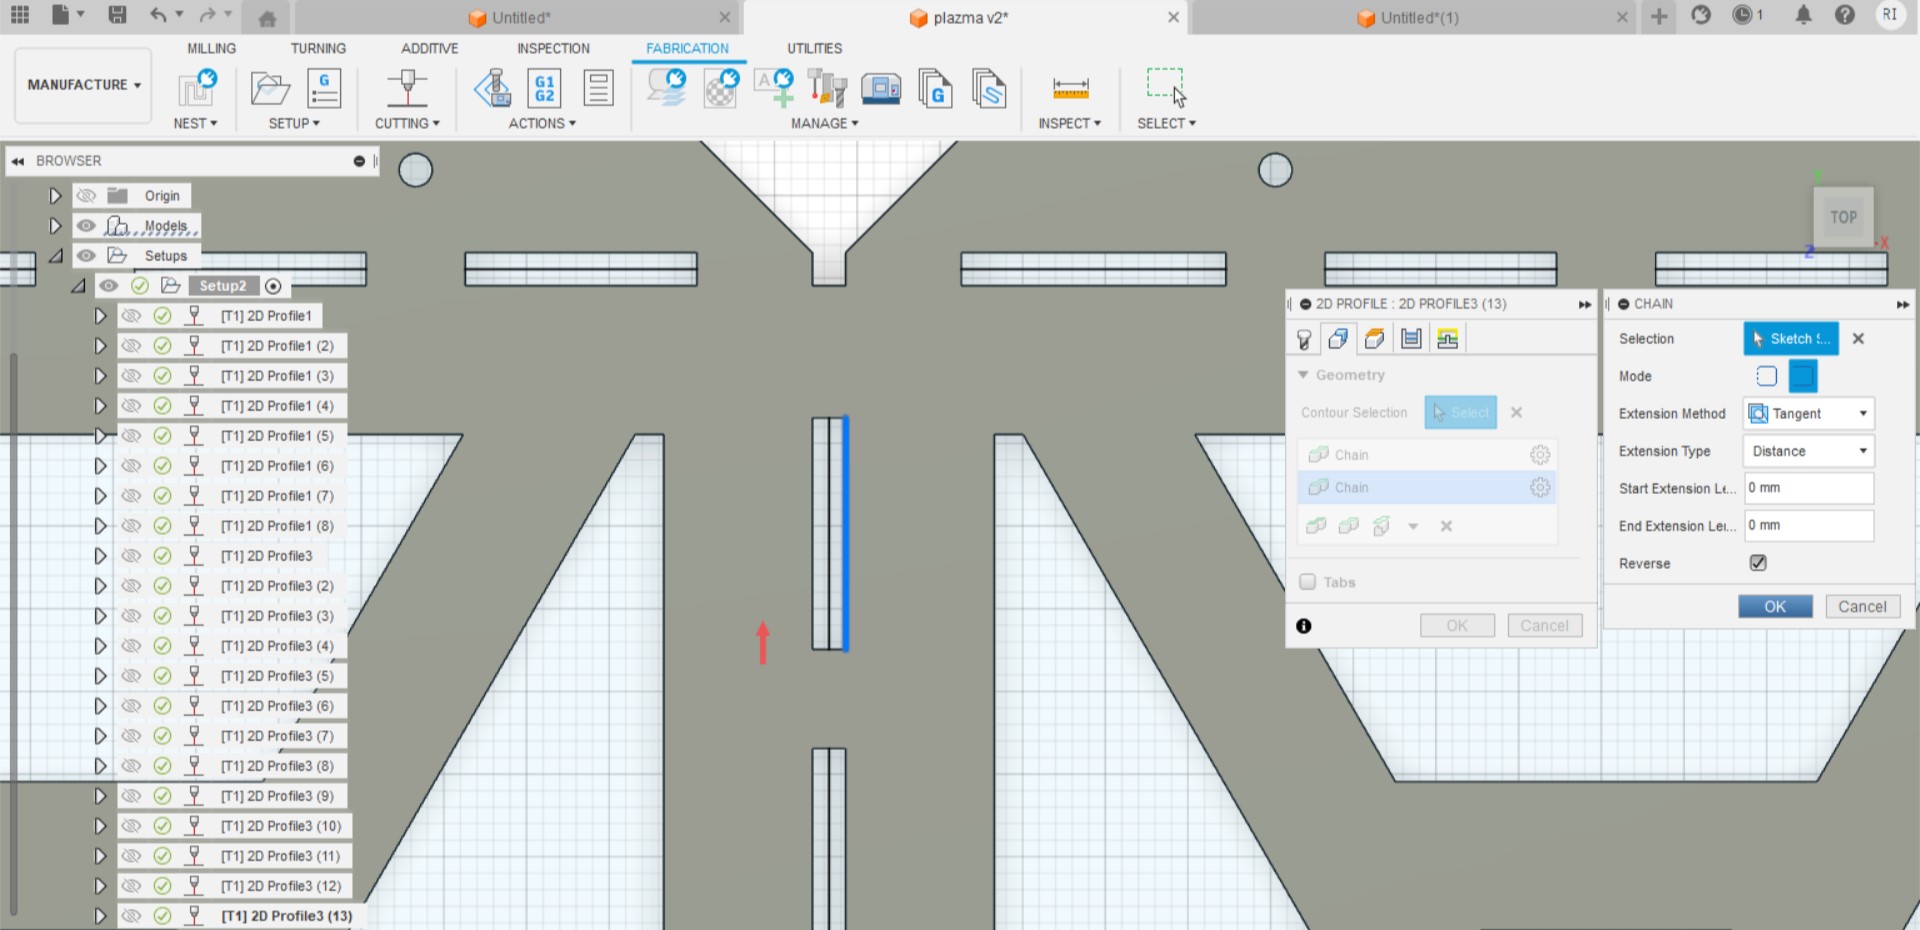Open the Linking tab in the 2D Profile dialog
1920x930 pixels.
(x=1448, y=338)
